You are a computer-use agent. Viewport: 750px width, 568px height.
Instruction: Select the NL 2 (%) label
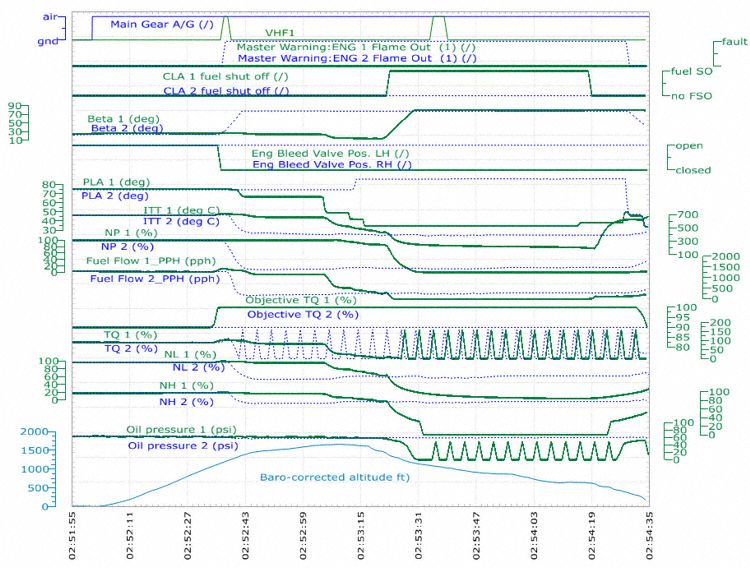click(199, 368)
